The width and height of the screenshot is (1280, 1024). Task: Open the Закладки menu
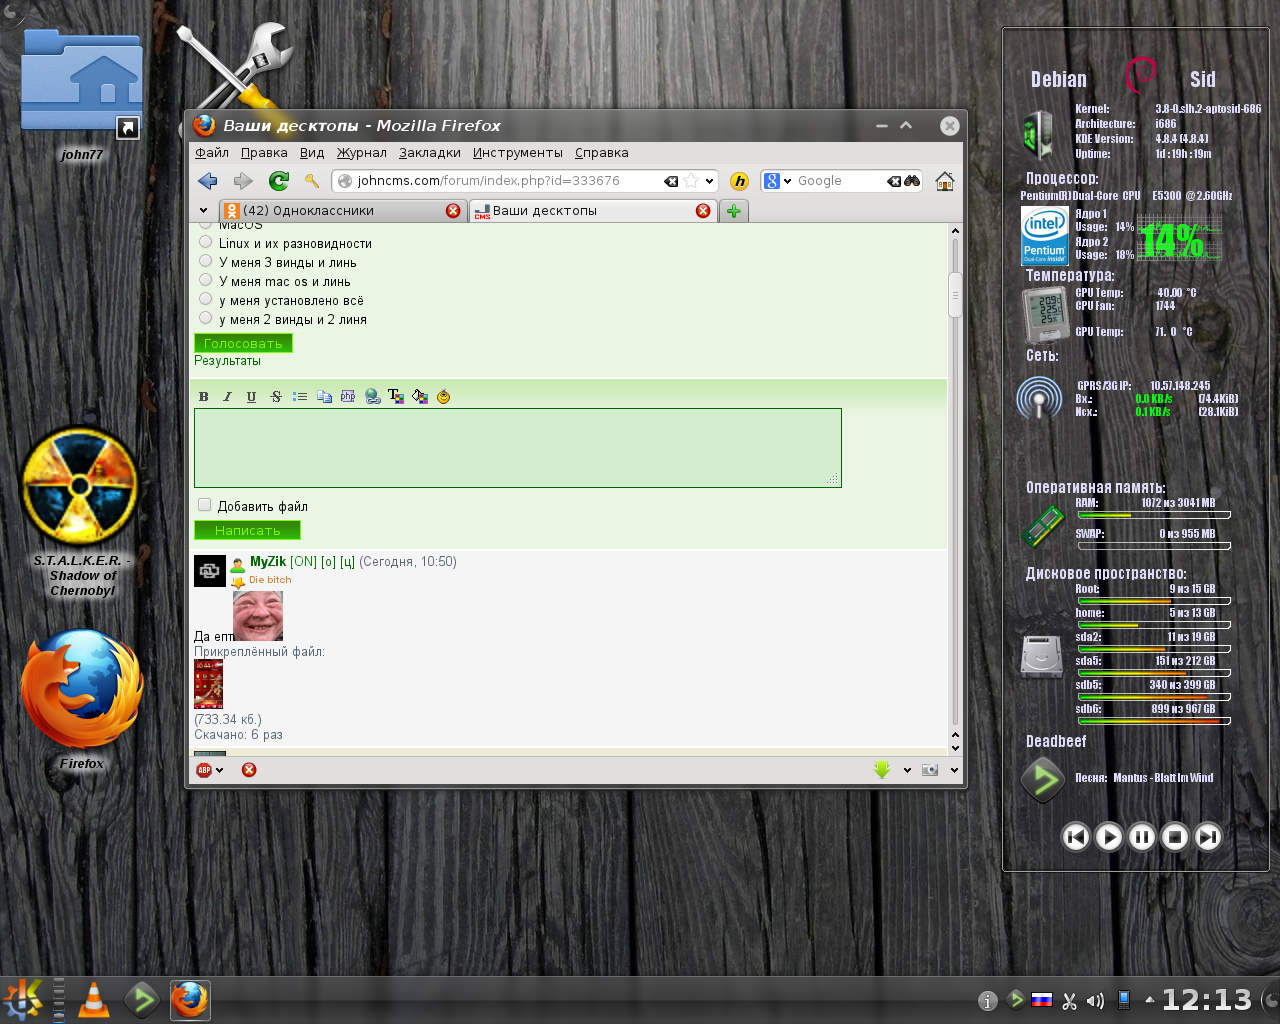(429, 153)
